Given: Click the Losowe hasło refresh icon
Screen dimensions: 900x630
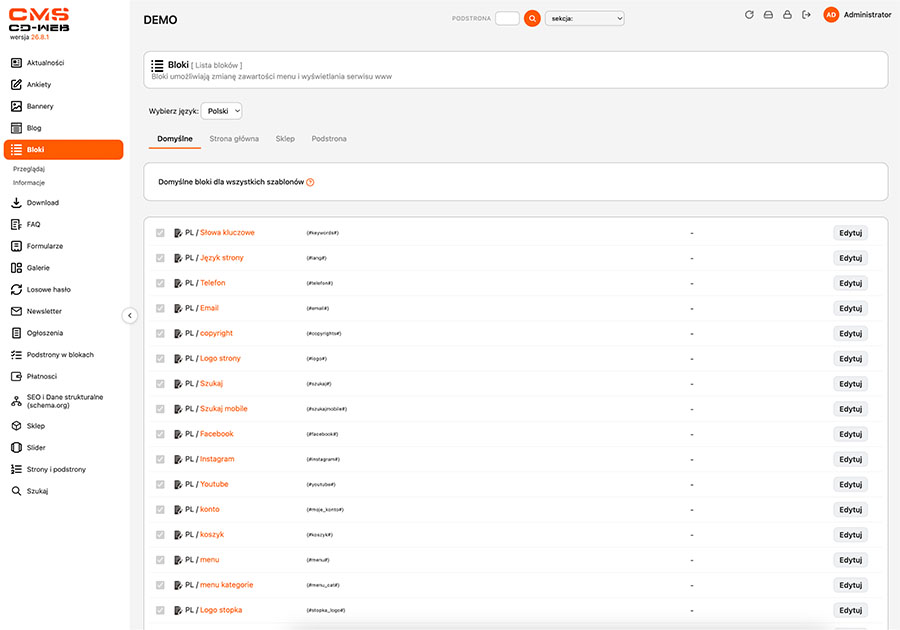Looking at the screenshot, I should tap(17, 290).
